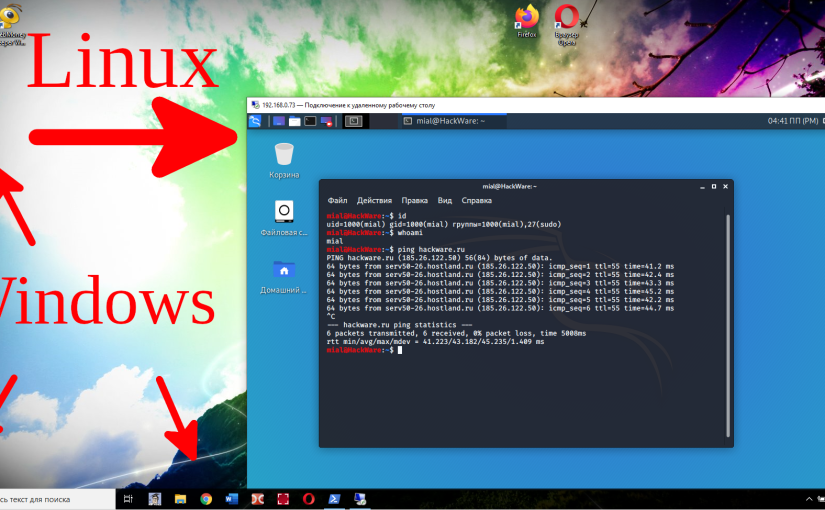Open Microsoft Word from the taskbar

point(232,498)
